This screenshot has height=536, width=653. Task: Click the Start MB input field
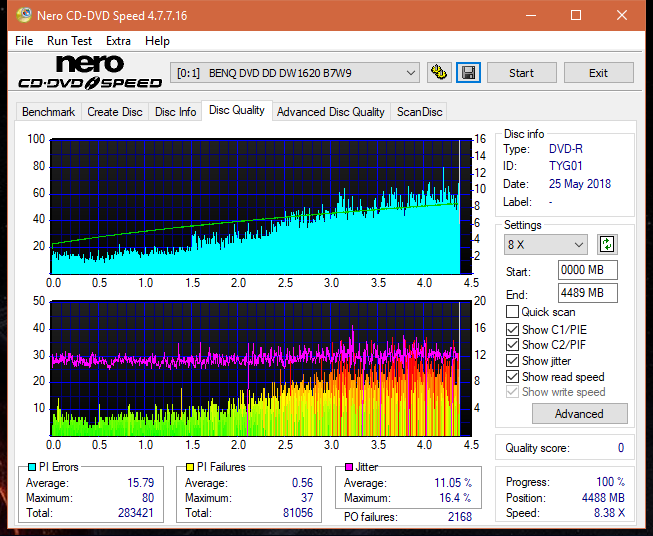pyautogui.click(x=588, y=270)
